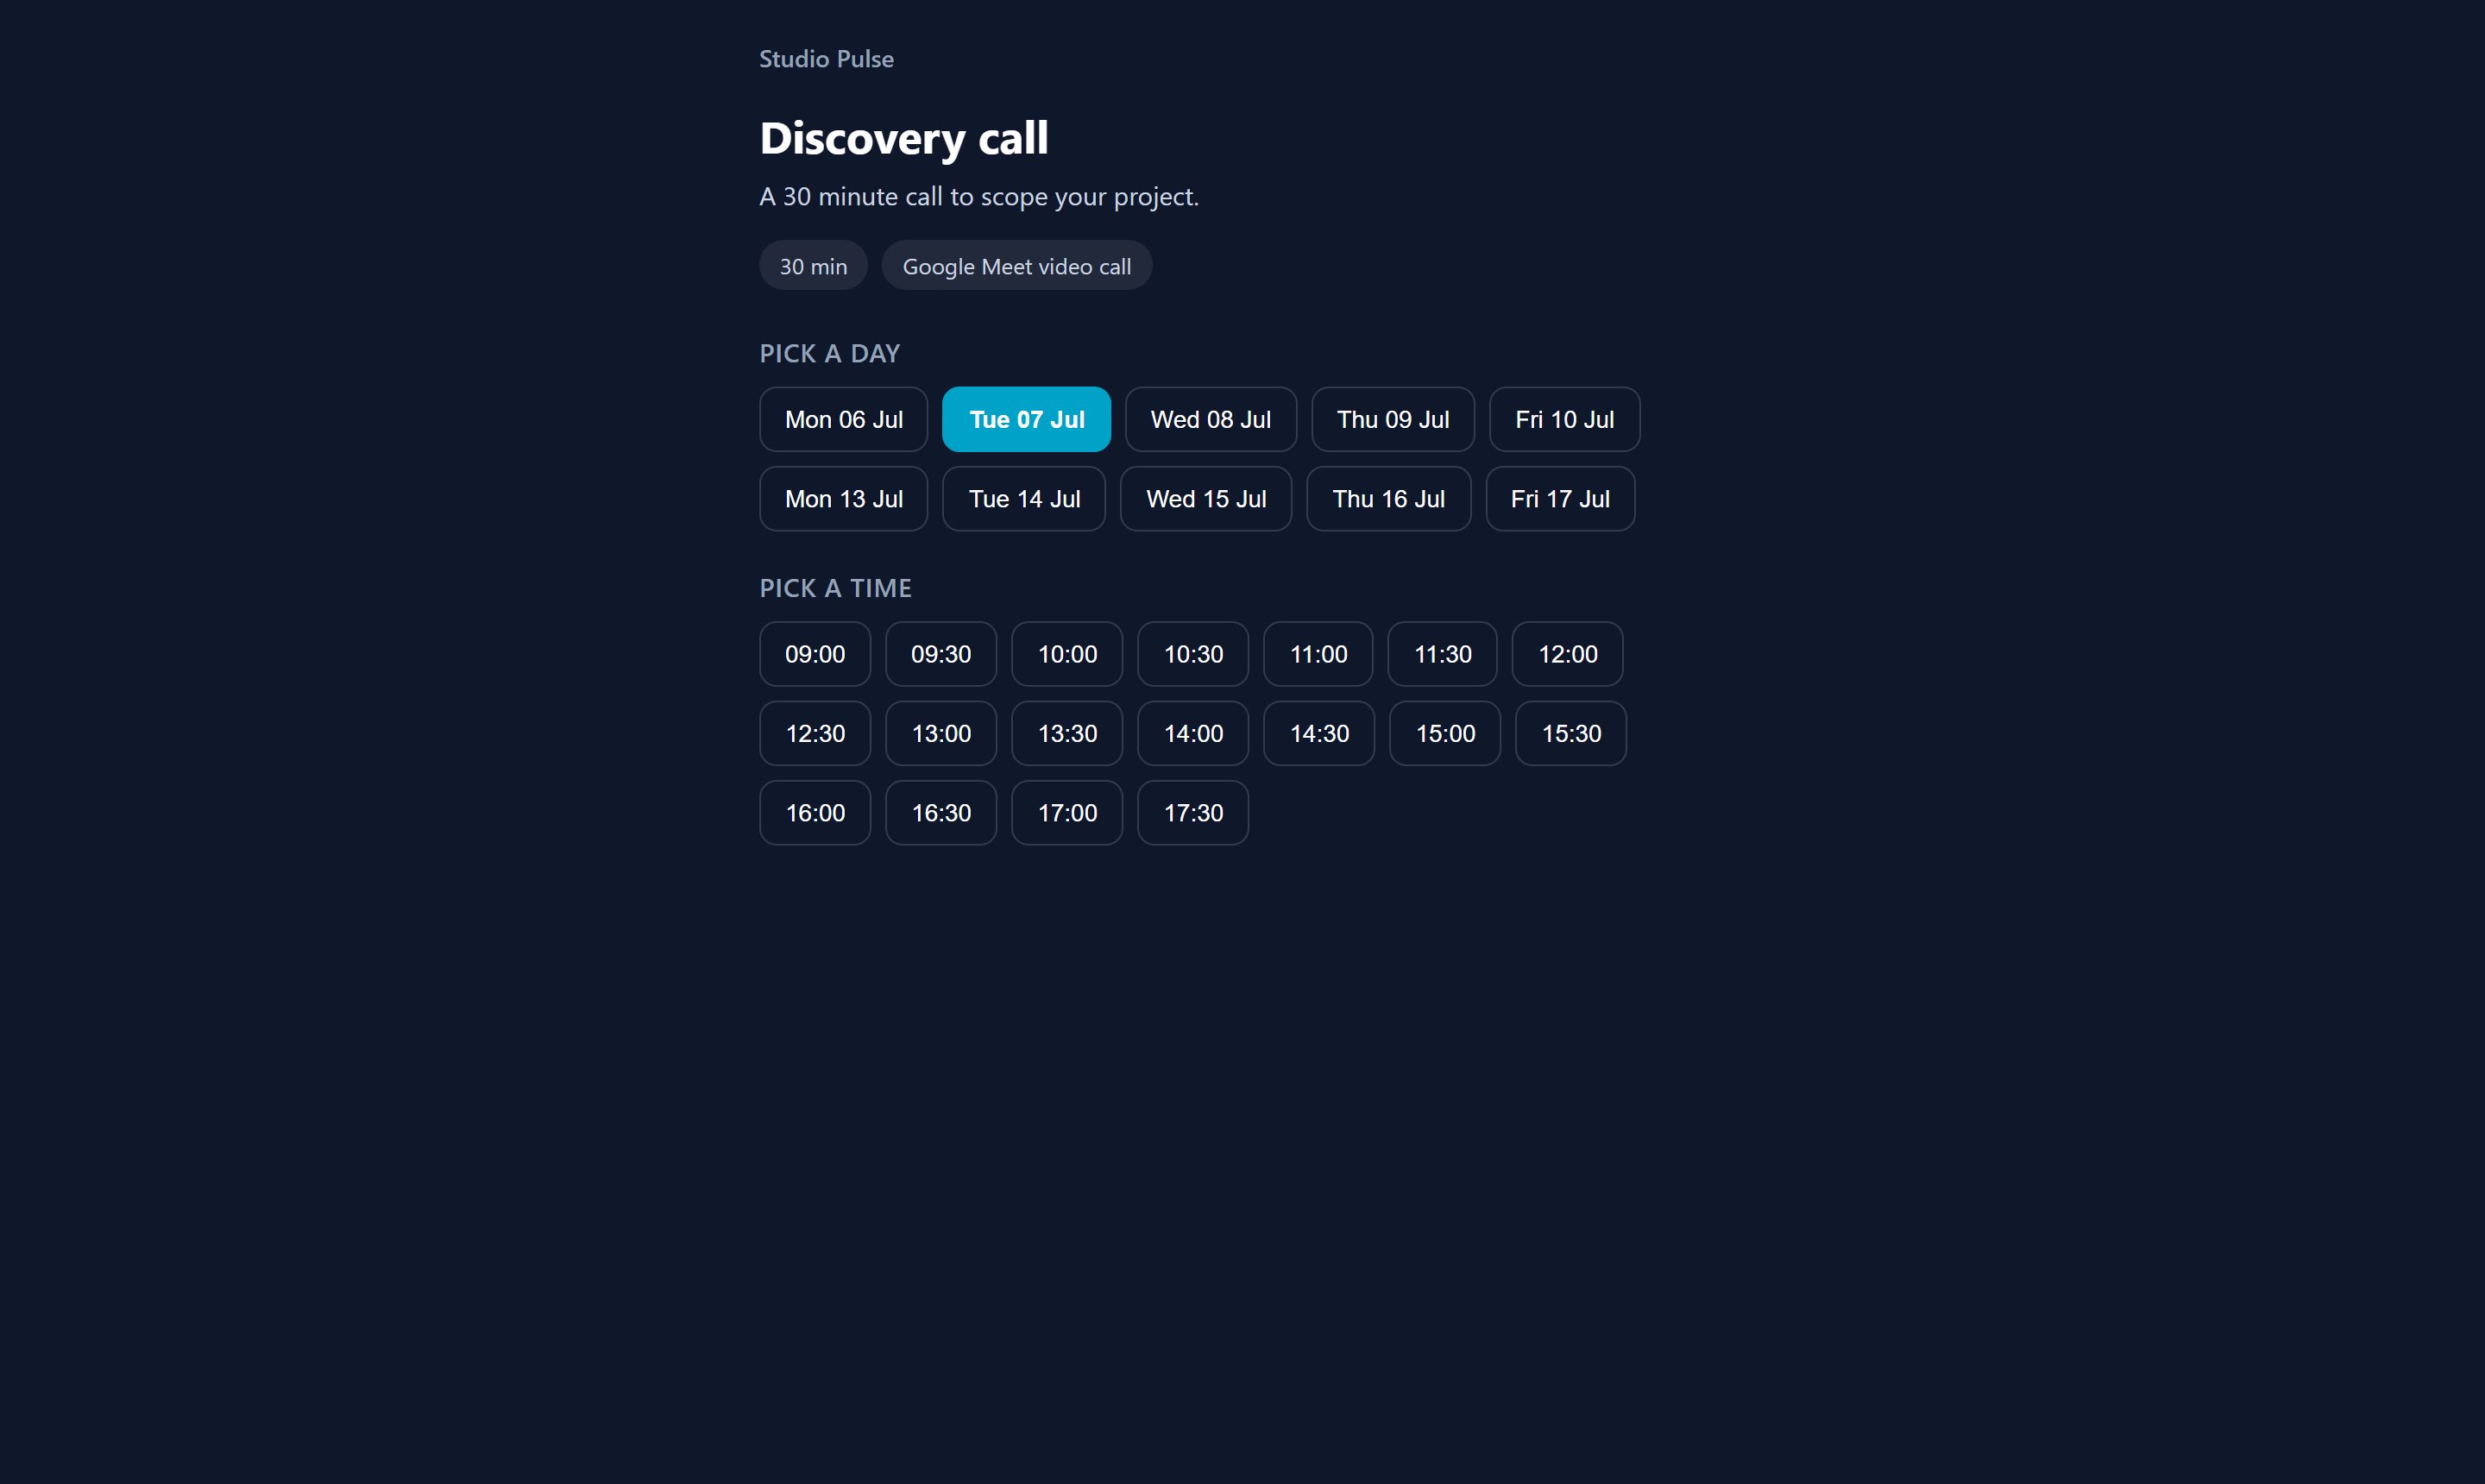This screenshot has height=1484, width=2485.
Task: Click the Discovery call heading
Action: click(x=904, y=138)
